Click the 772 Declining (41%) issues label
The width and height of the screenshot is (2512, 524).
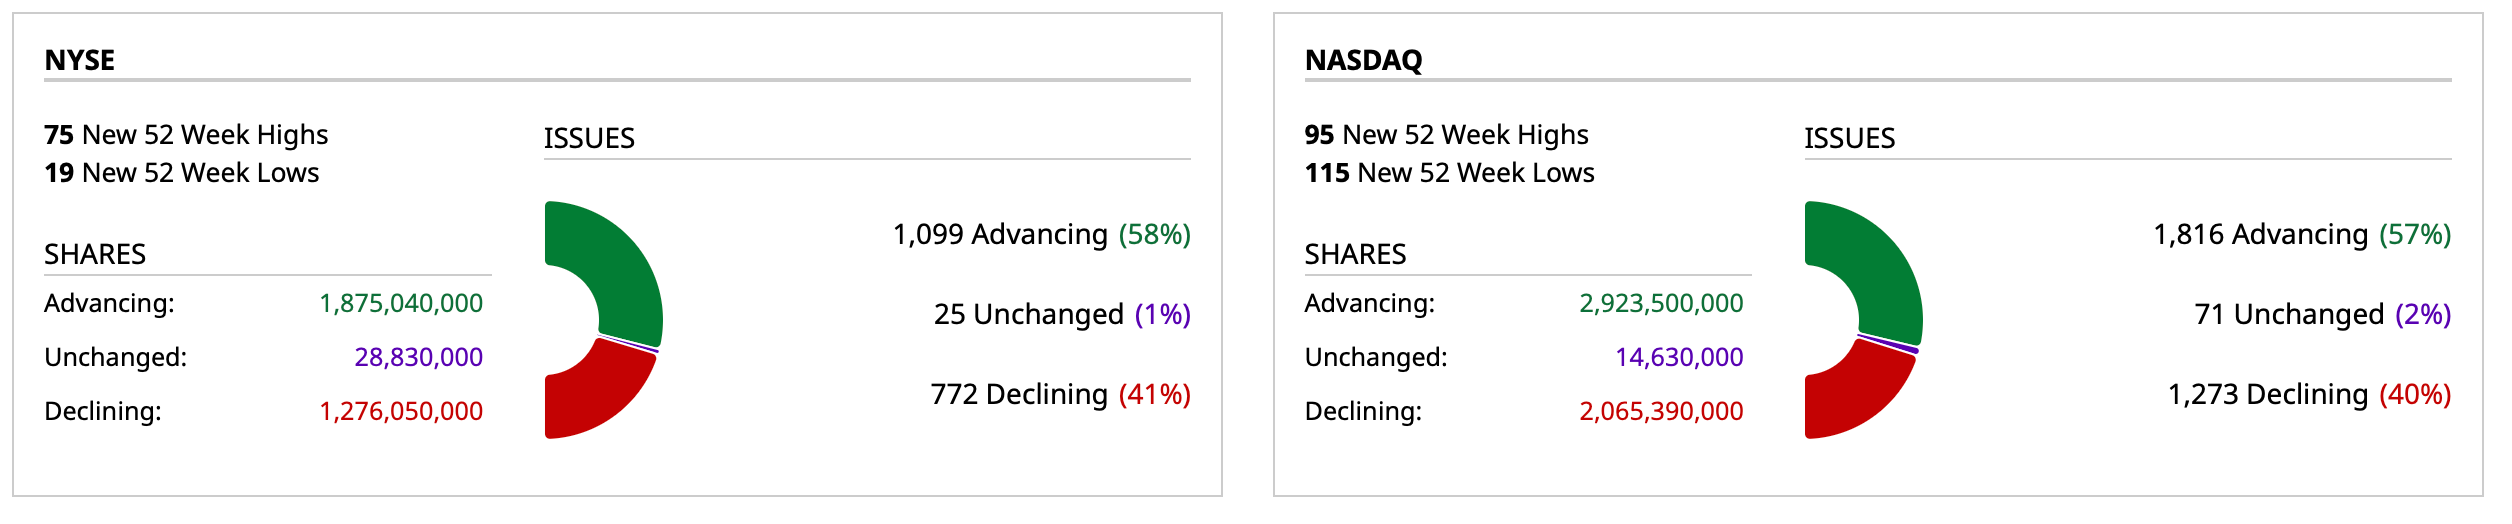click(x=1060, y=394)
